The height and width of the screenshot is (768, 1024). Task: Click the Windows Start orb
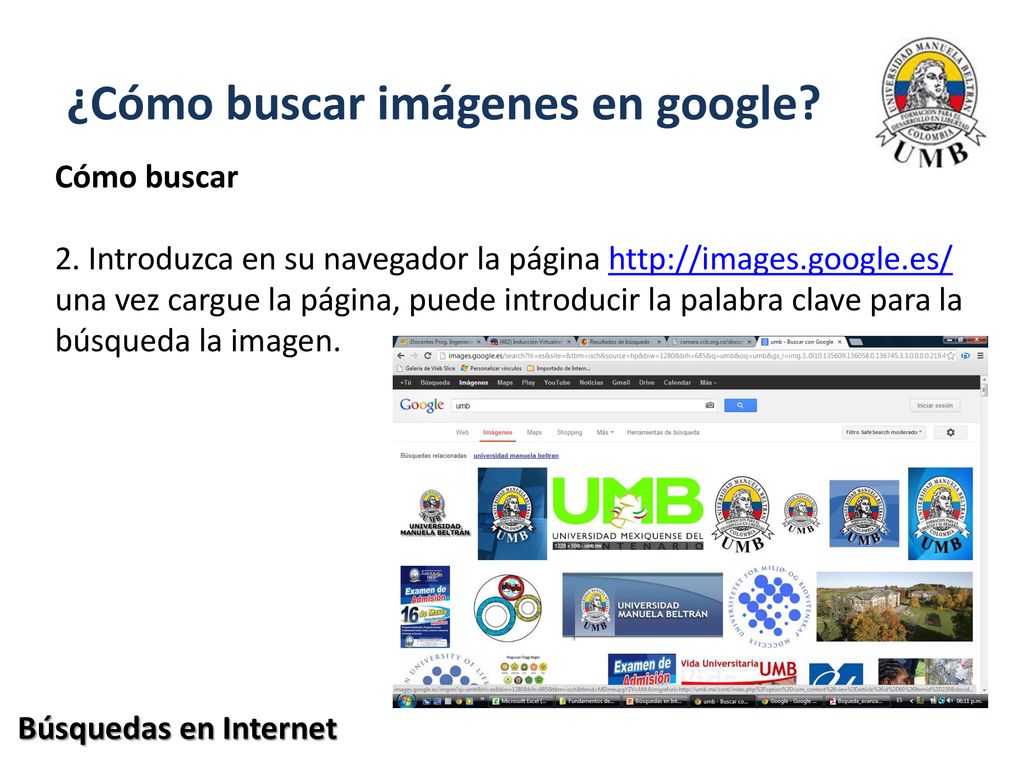click(x=406, y=701)
